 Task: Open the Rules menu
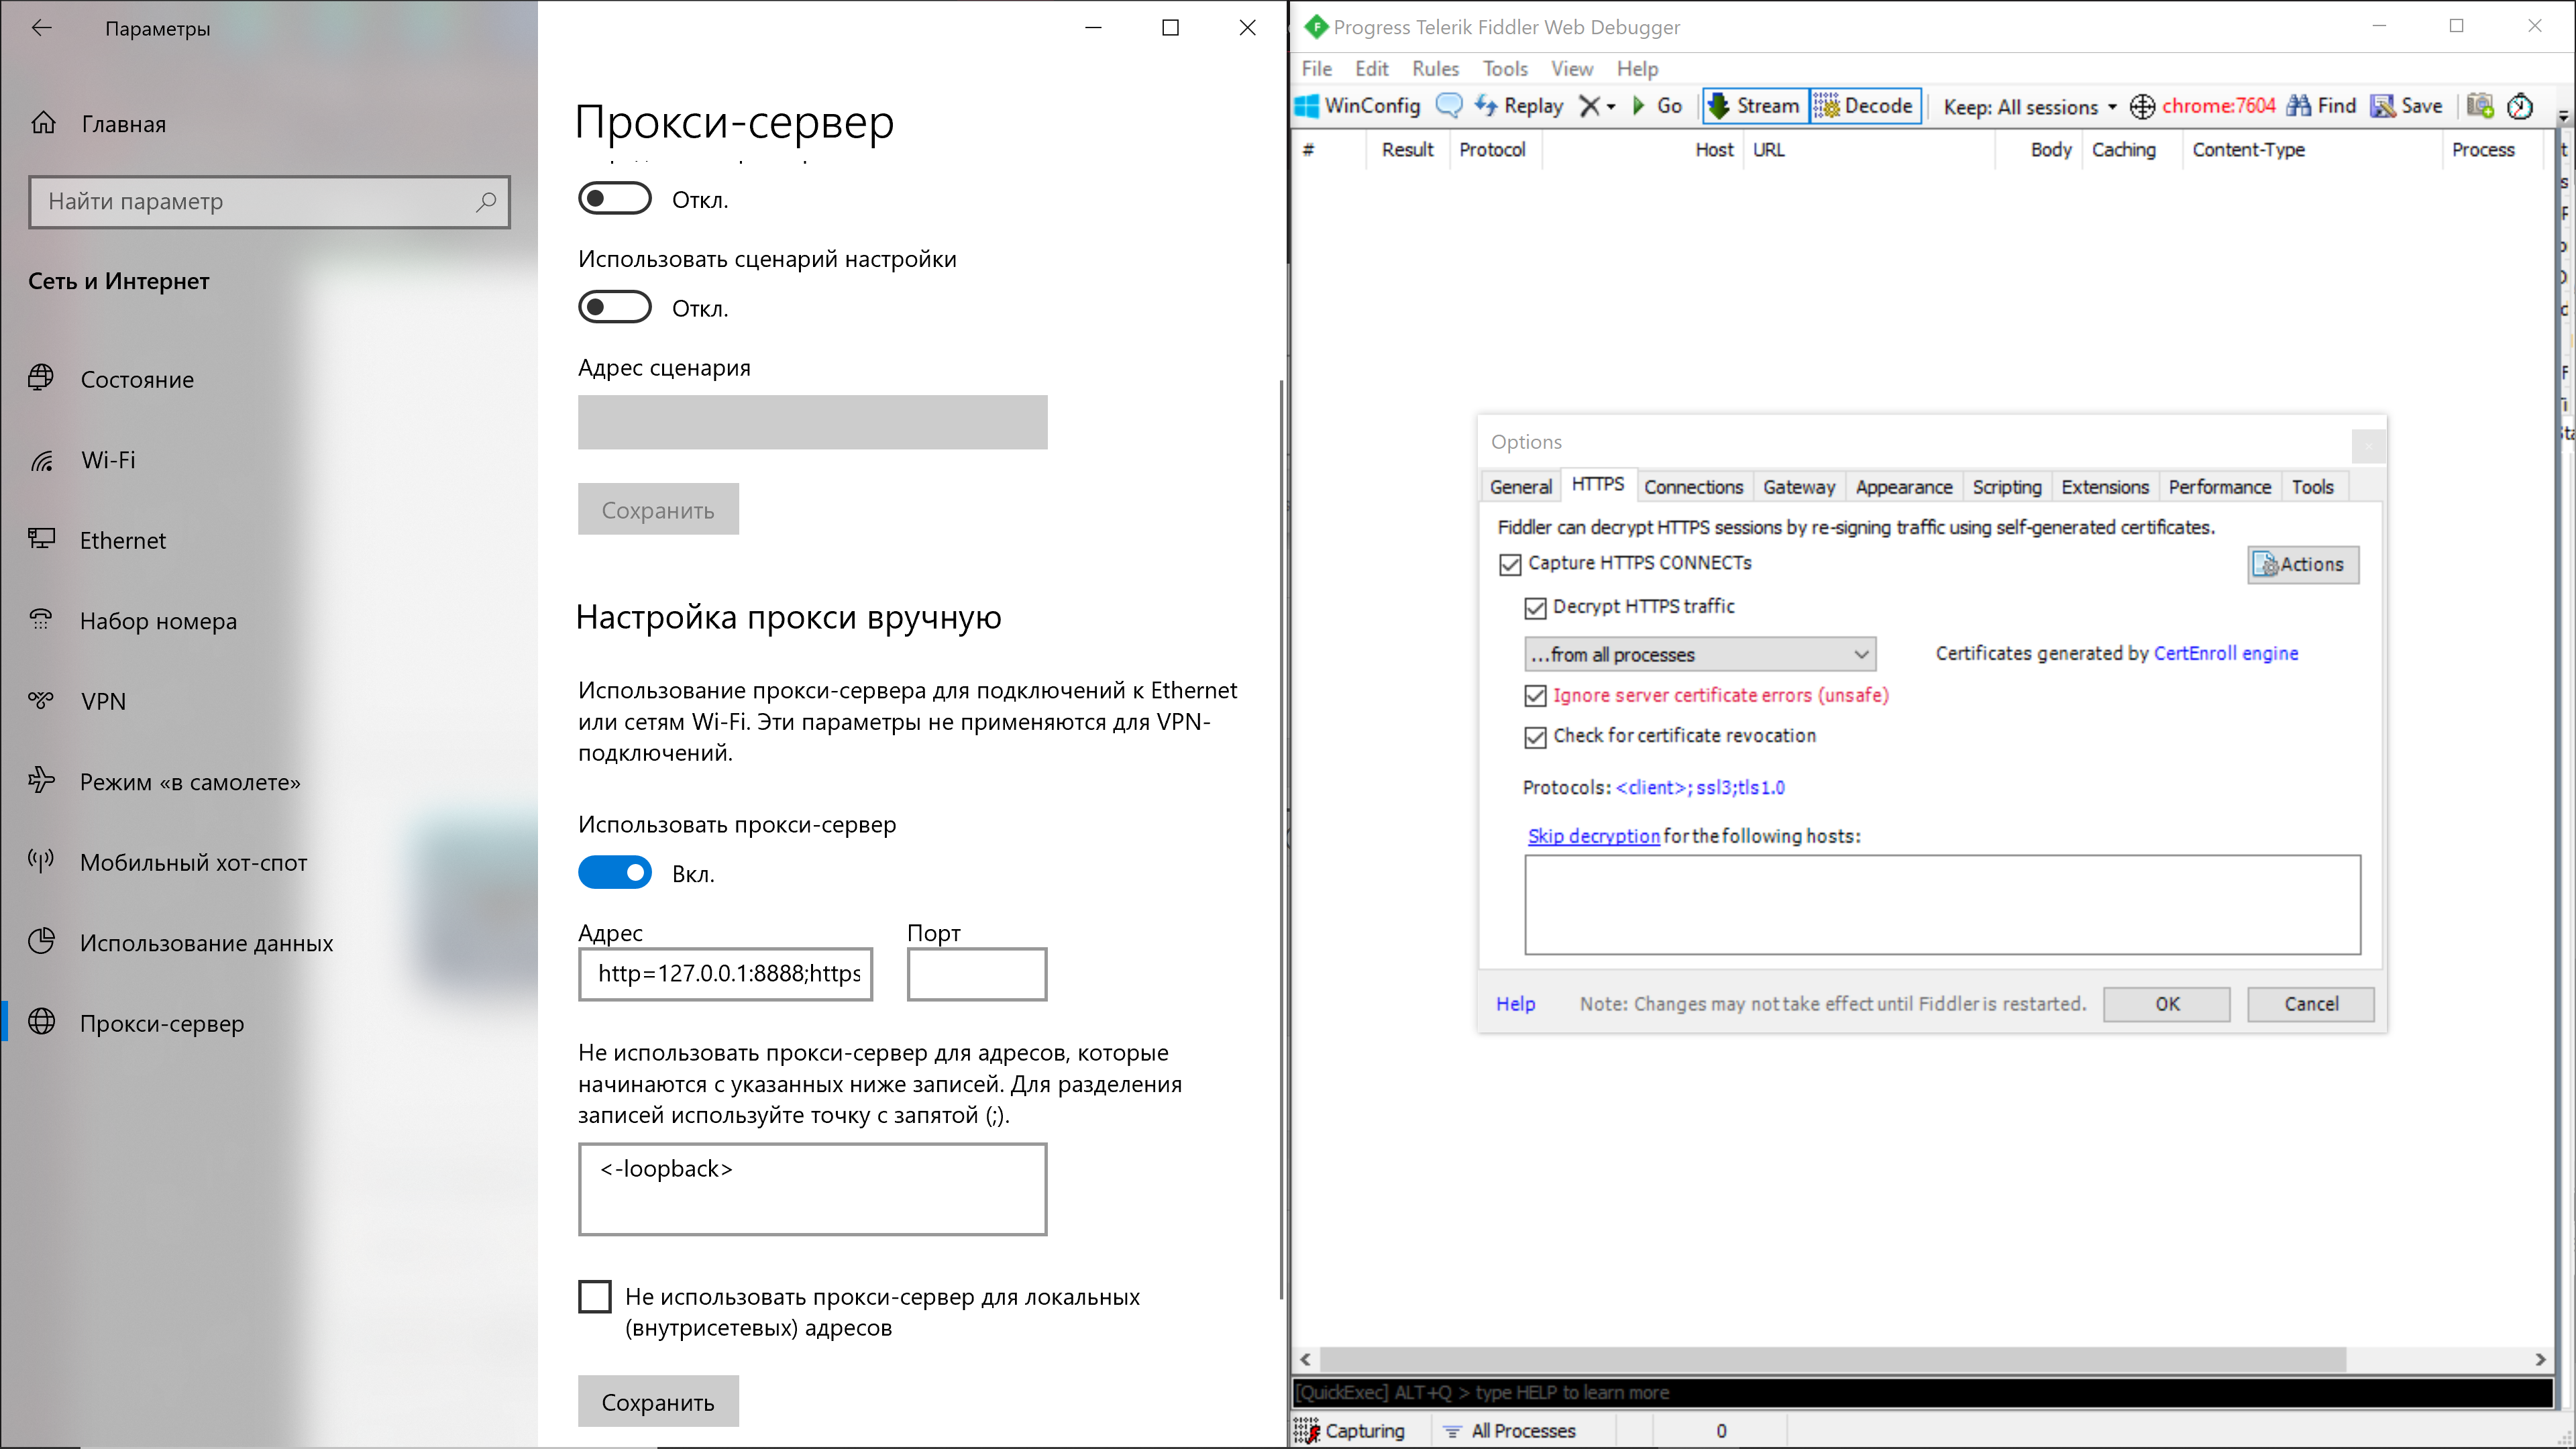coord(1435,69)
